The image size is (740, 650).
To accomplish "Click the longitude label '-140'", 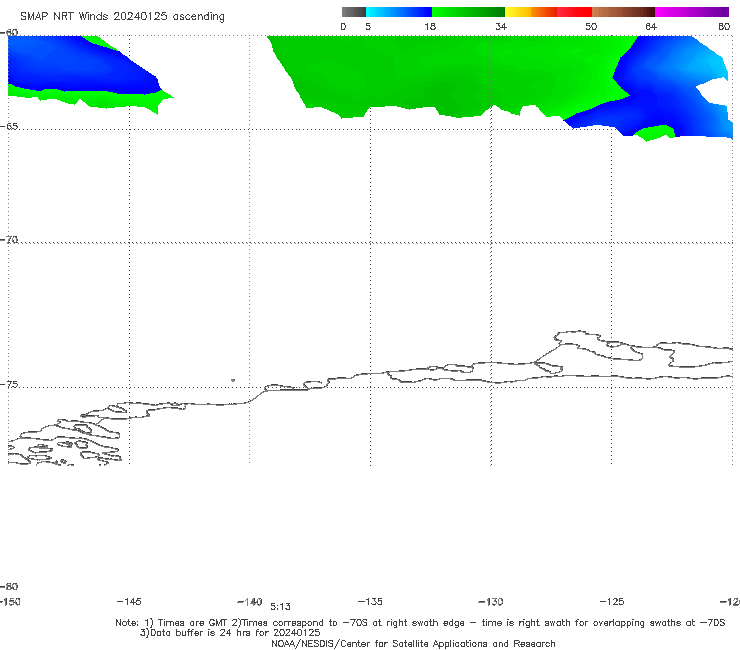I will pos(250,601).
